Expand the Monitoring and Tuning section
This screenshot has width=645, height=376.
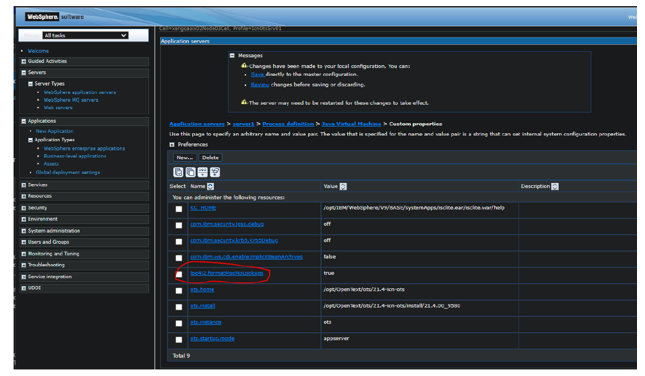point(24,254)
